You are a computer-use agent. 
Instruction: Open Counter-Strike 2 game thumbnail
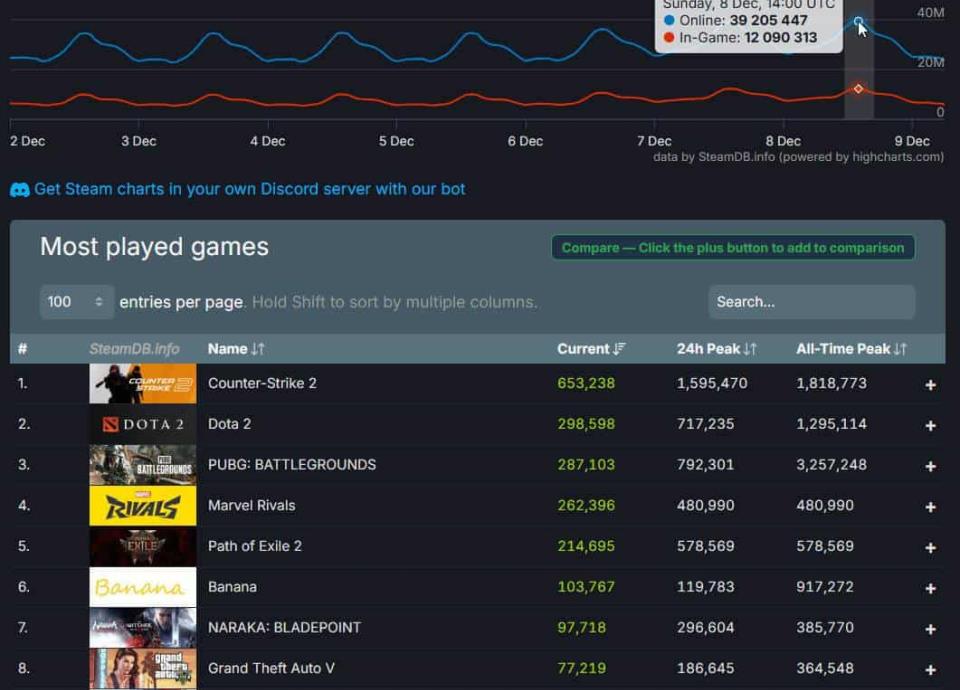point(142,384)
